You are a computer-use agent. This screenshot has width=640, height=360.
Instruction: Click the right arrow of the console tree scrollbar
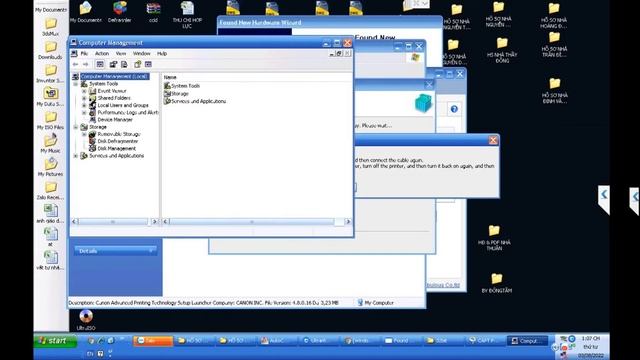point(155,222)
